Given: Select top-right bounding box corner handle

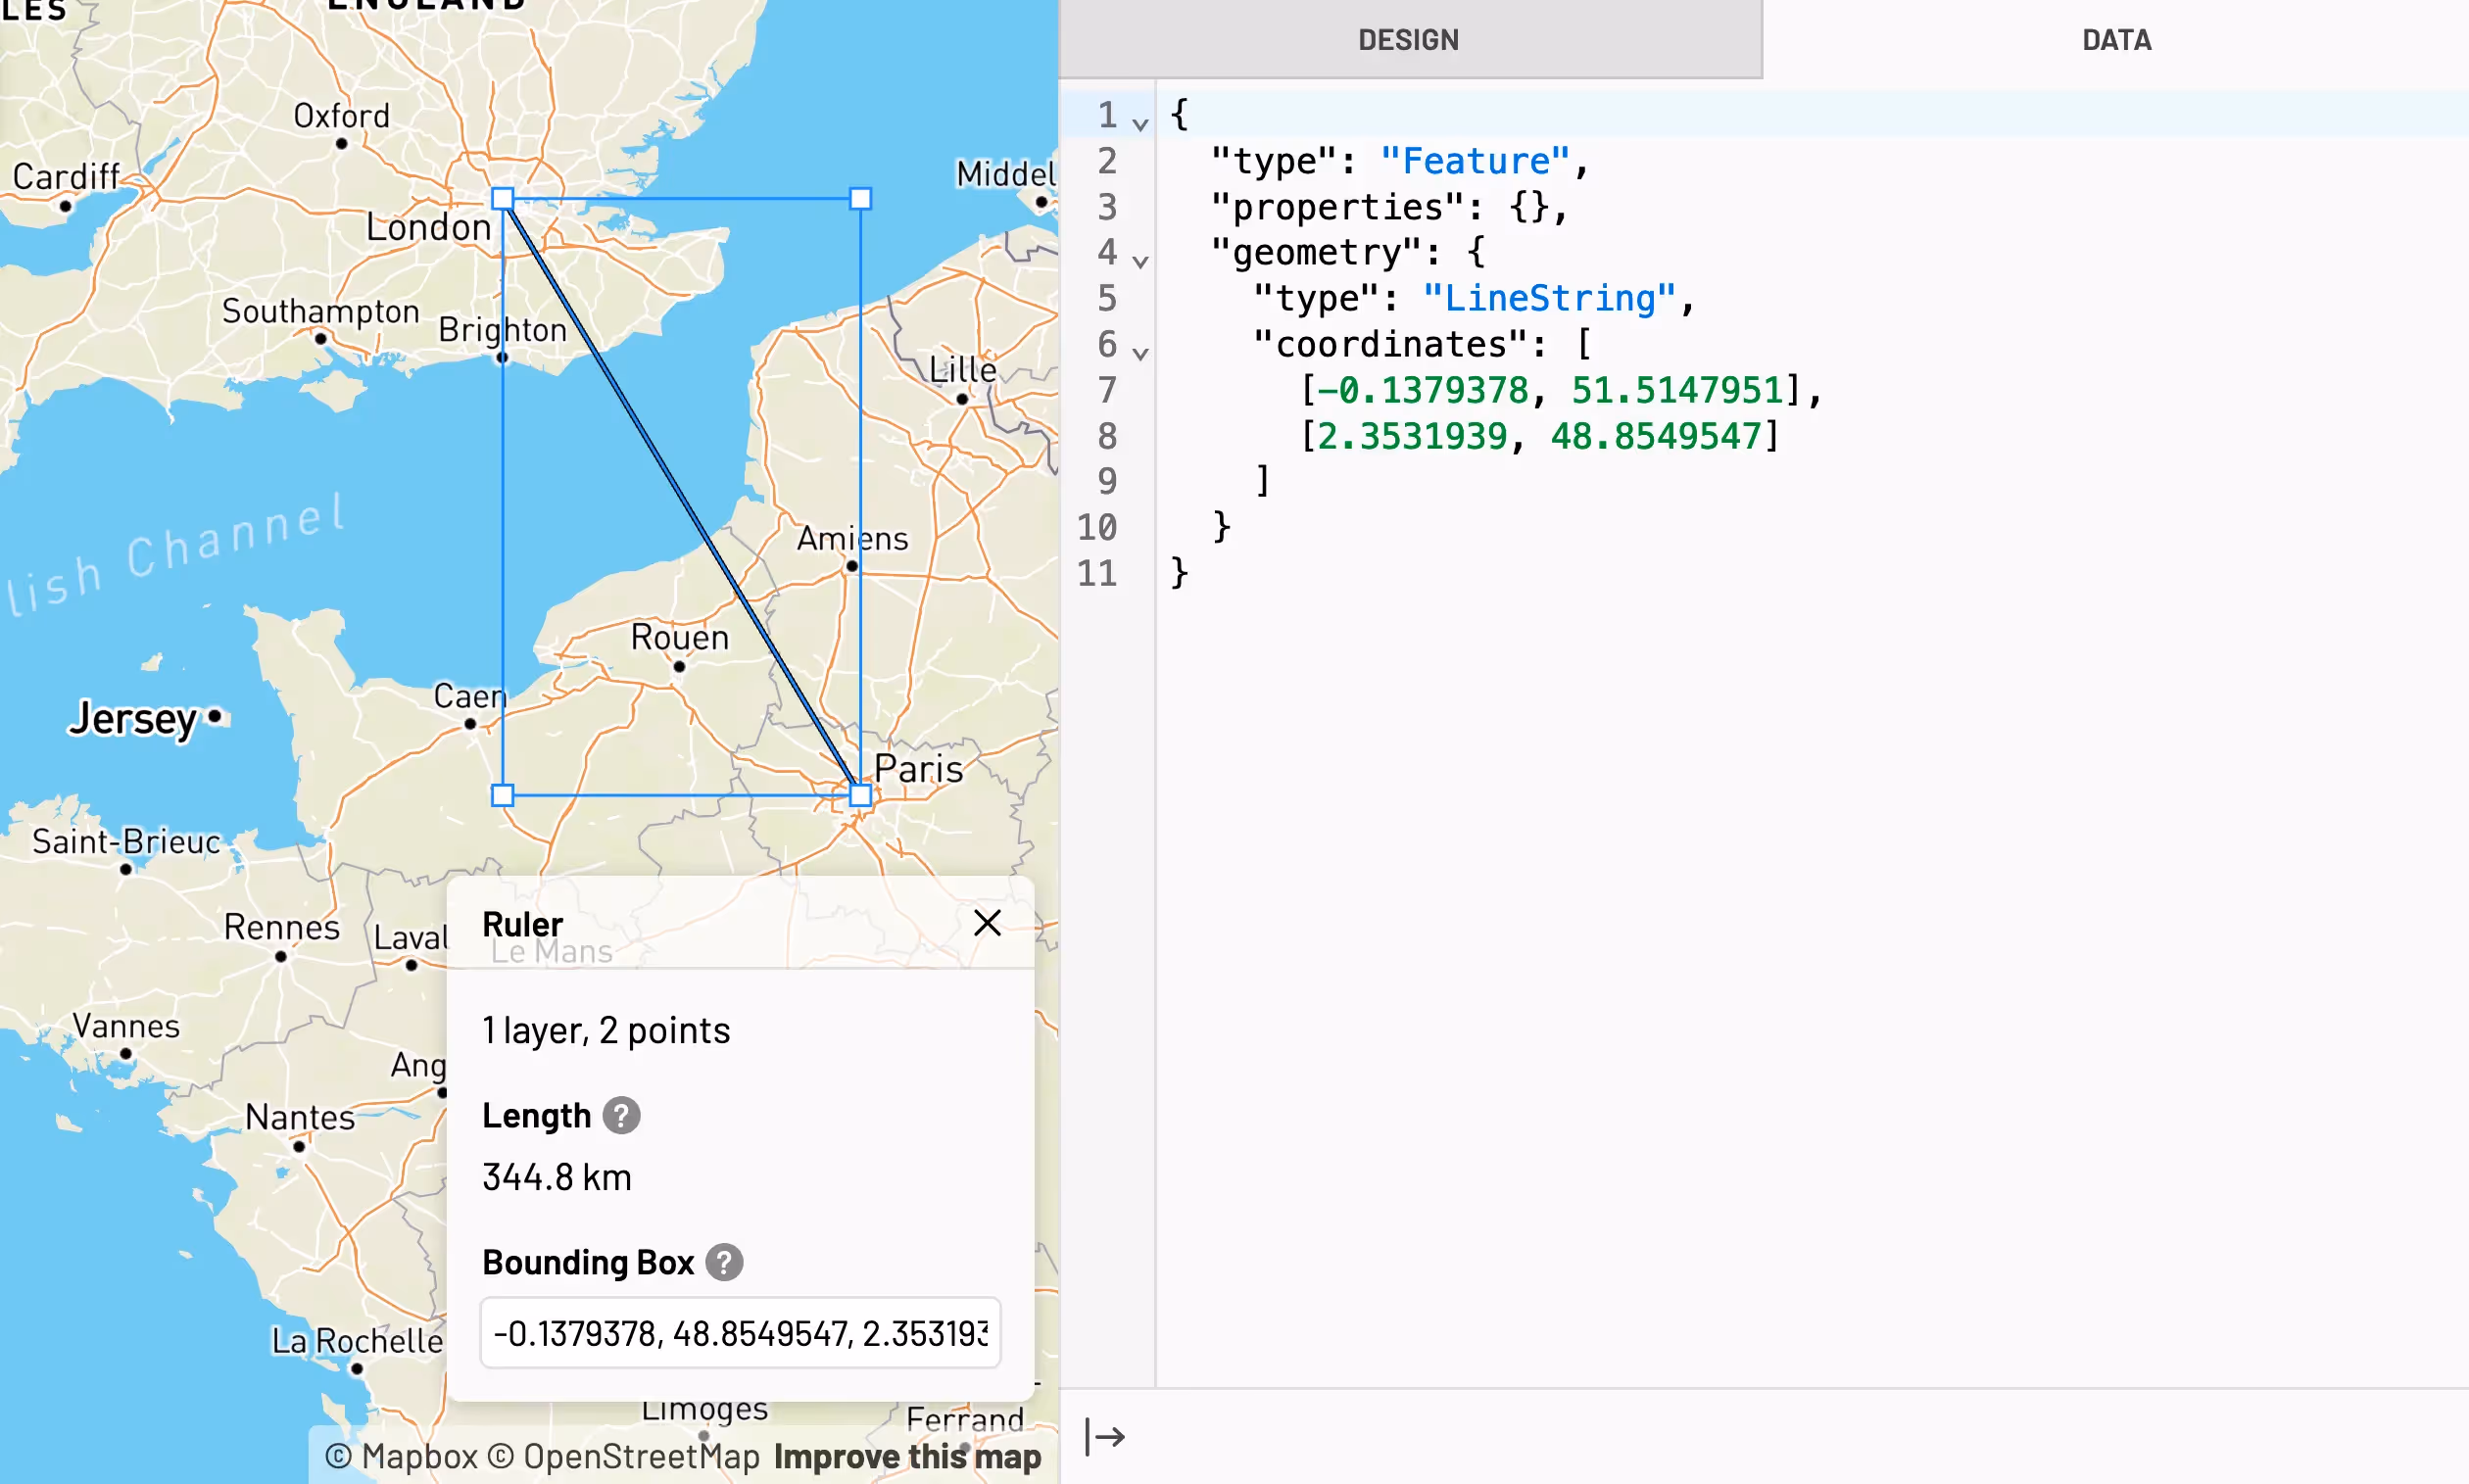Looking at the screenshot, I should (x=860, y=199).
